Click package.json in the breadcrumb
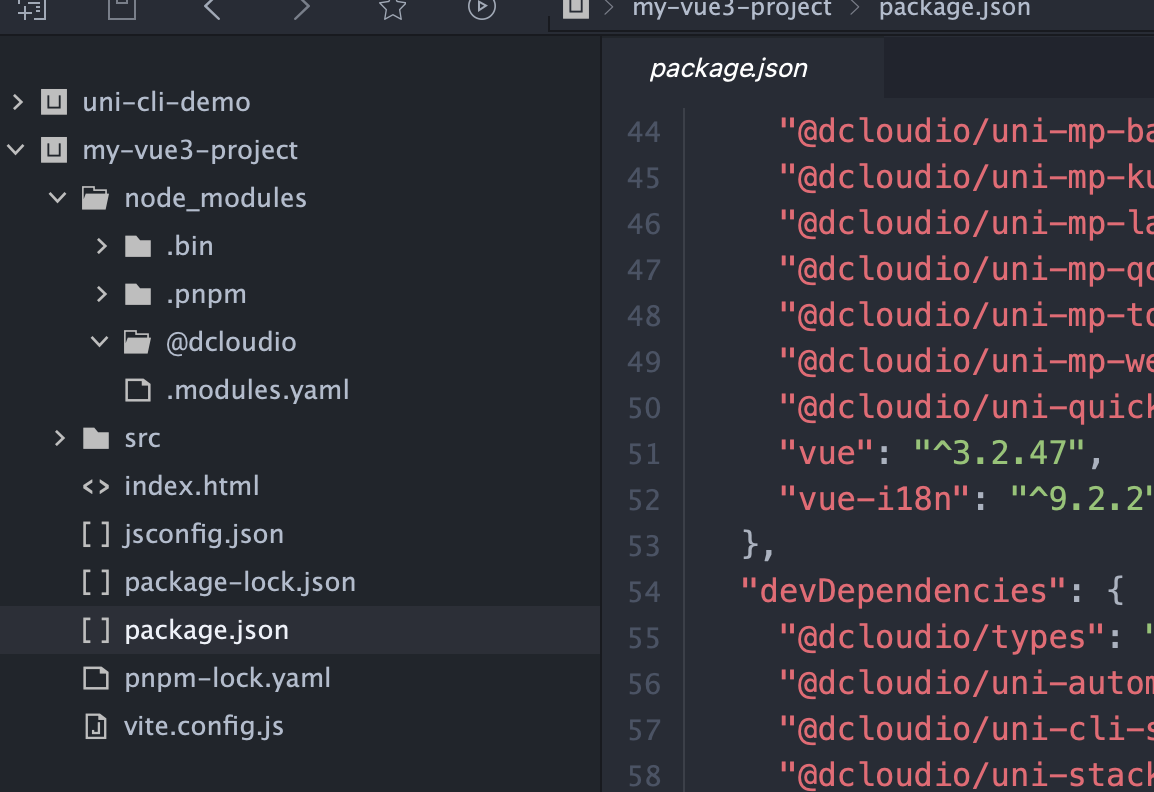 coord(955,9)
